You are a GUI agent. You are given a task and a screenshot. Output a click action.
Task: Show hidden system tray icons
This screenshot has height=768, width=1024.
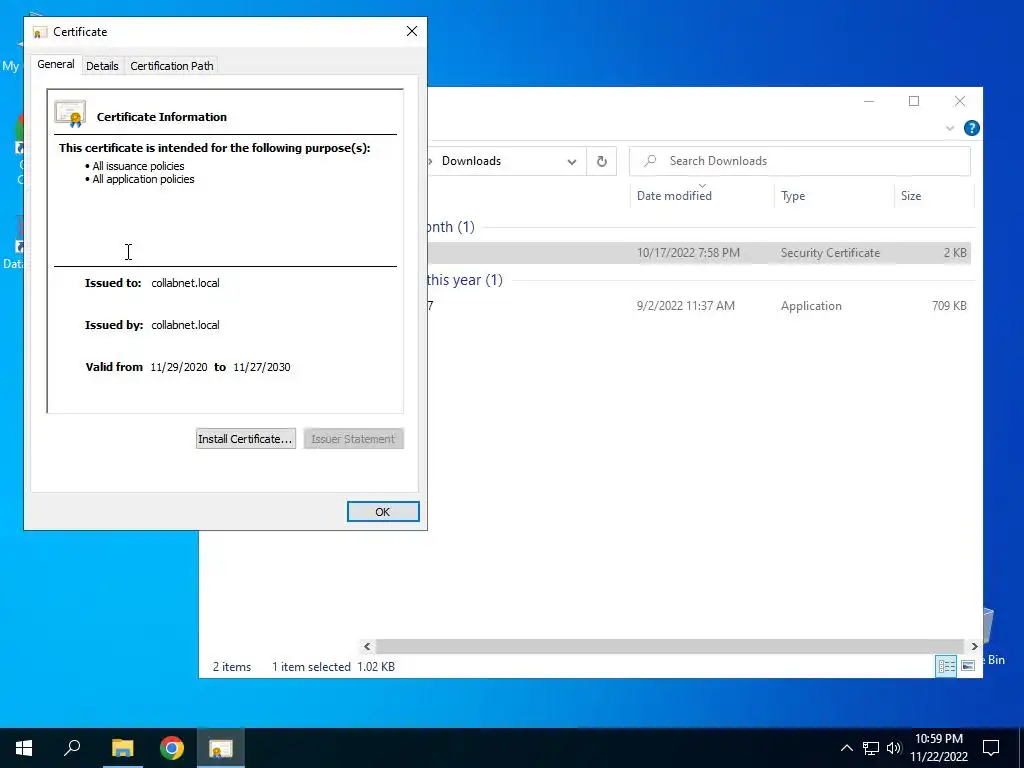coord(846,748)
